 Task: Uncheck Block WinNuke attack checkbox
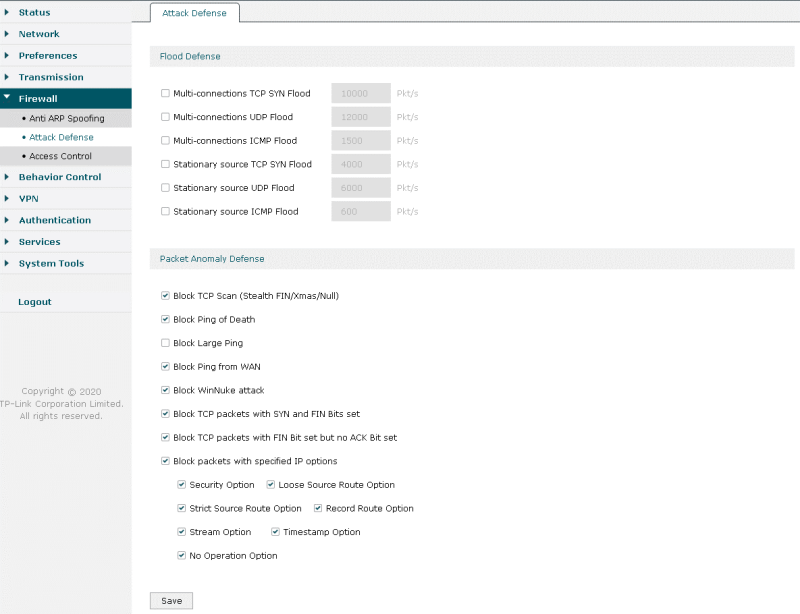(165, 390)
